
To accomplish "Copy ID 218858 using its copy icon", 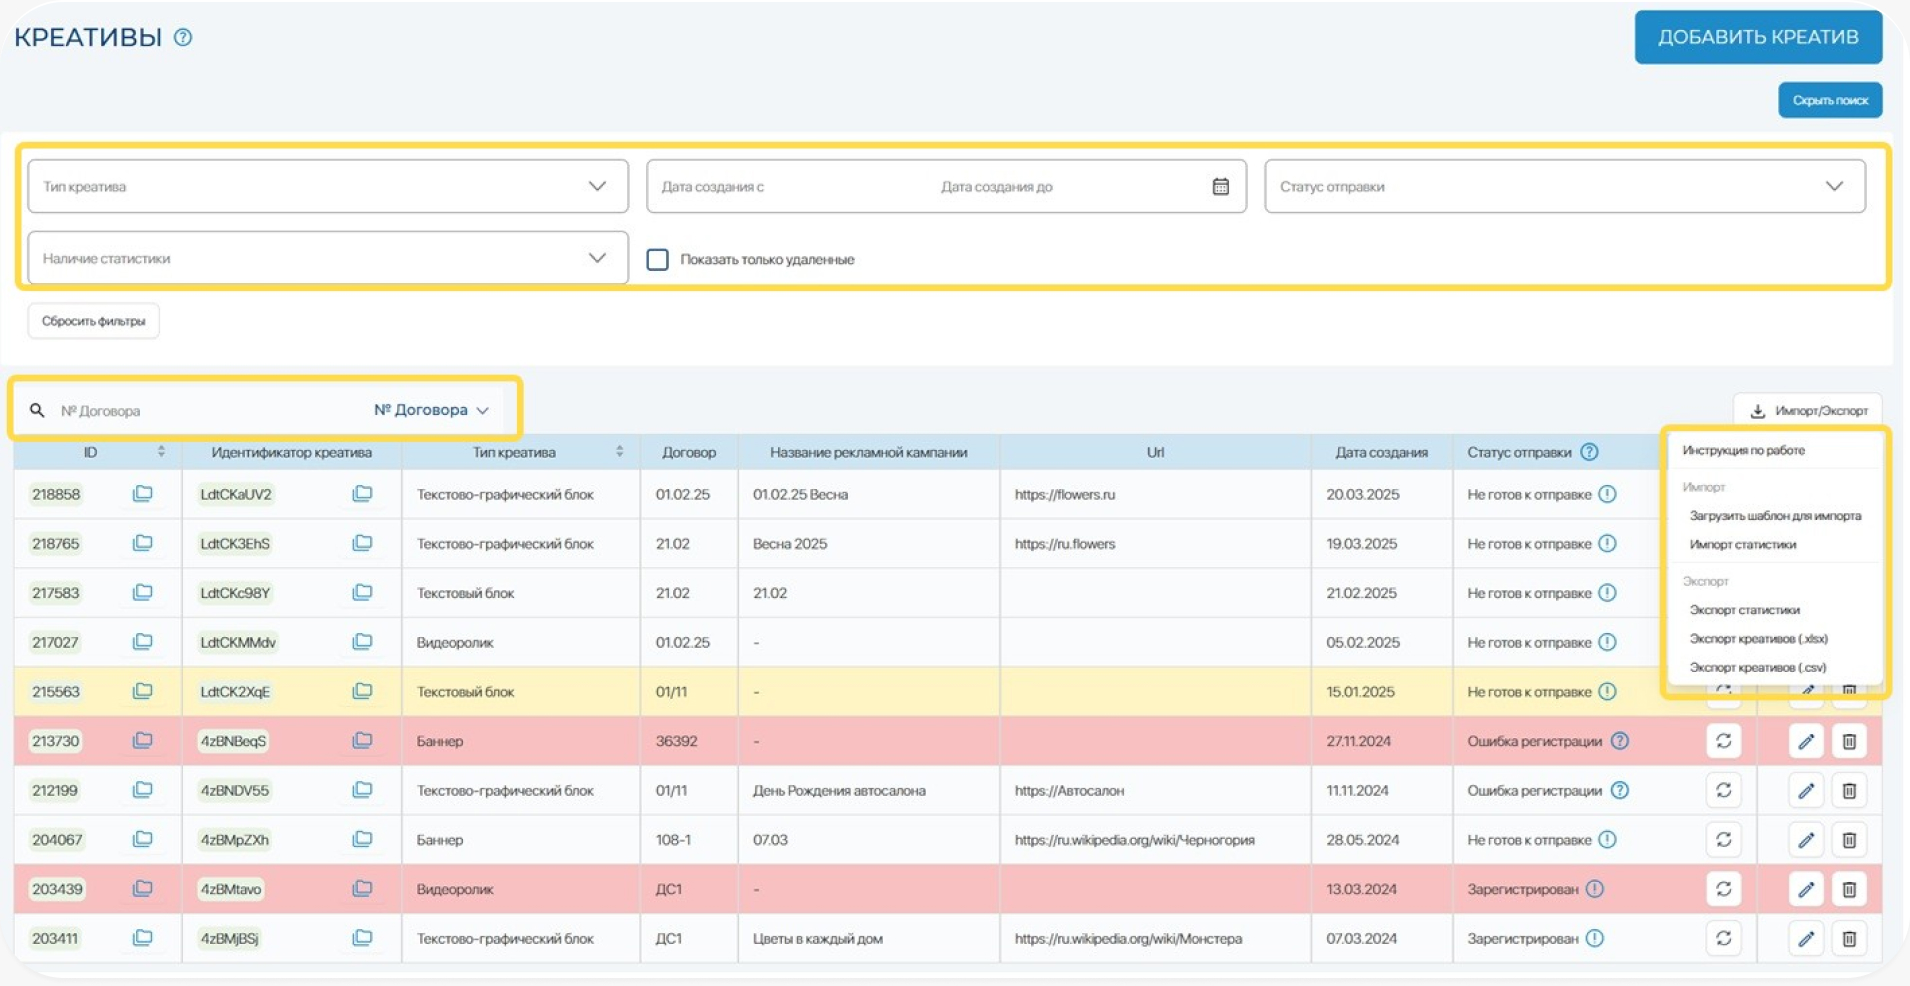I will 142,494.
